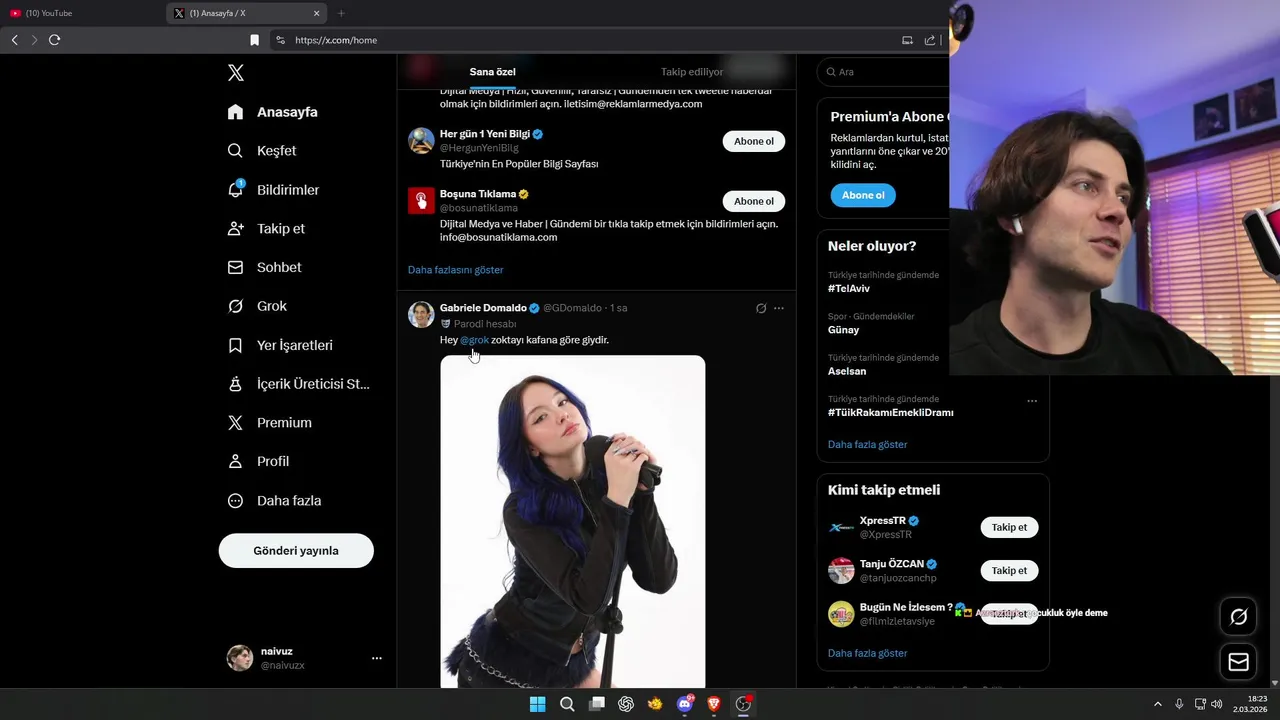Open the posted image of singer with microphone
Image resolution: width=1280 pixels, height=720 pixels.
click(573, 521)
